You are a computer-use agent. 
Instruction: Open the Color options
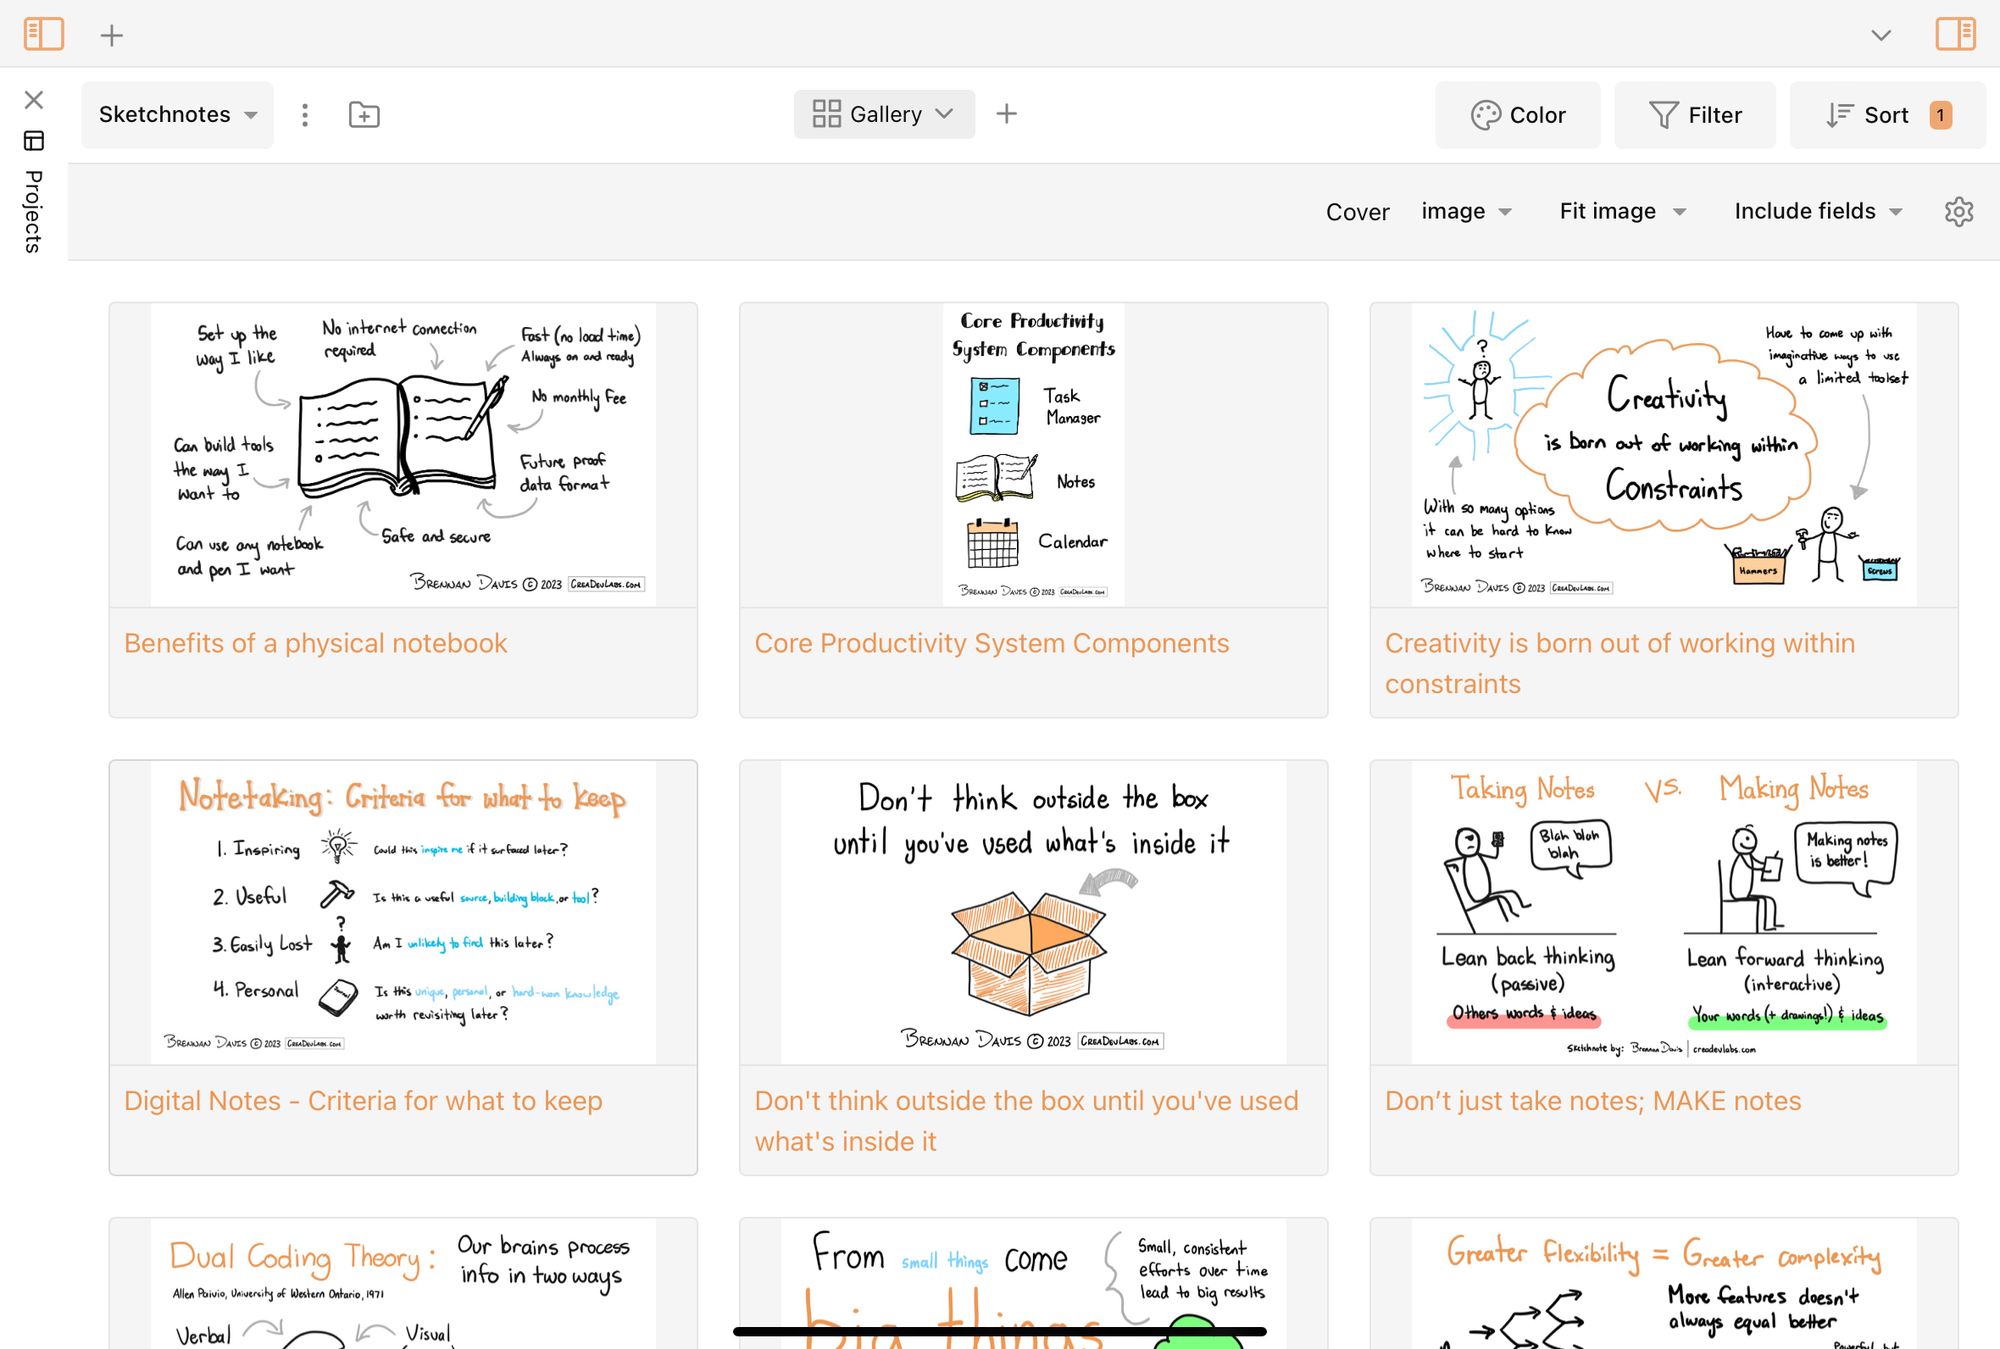1518,115
